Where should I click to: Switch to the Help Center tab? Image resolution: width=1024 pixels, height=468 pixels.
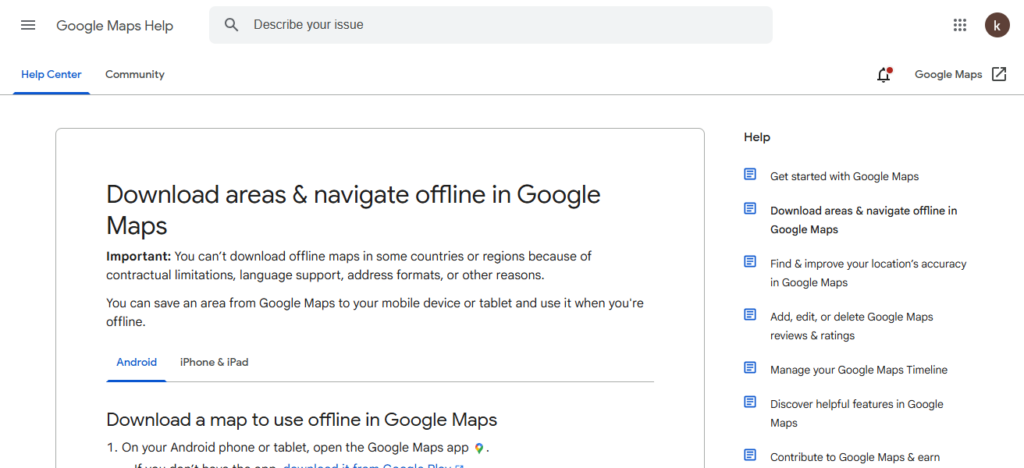coord(51,74)
